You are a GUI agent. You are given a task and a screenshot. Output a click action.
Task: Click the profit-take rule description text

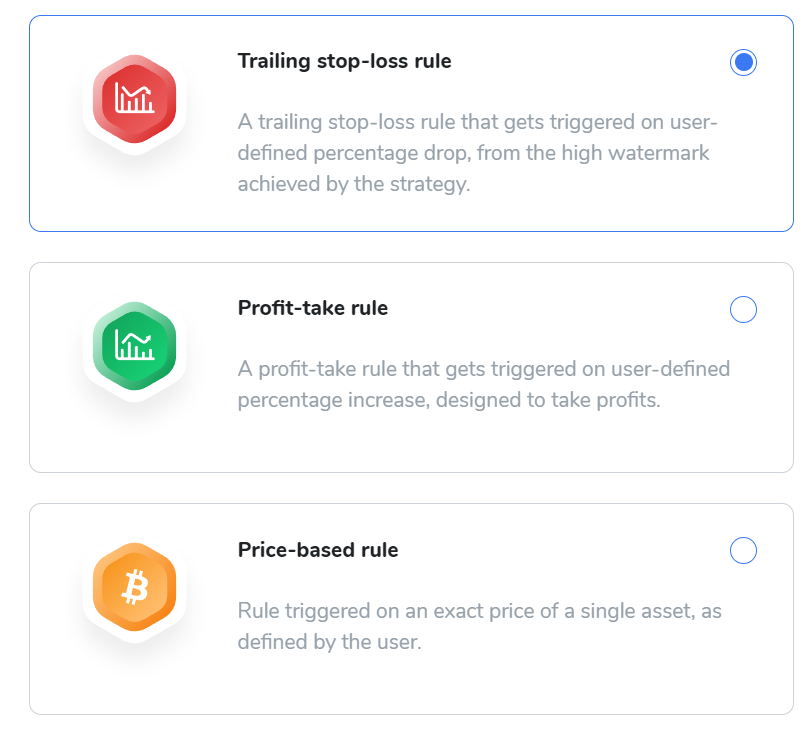coord(484,384)
